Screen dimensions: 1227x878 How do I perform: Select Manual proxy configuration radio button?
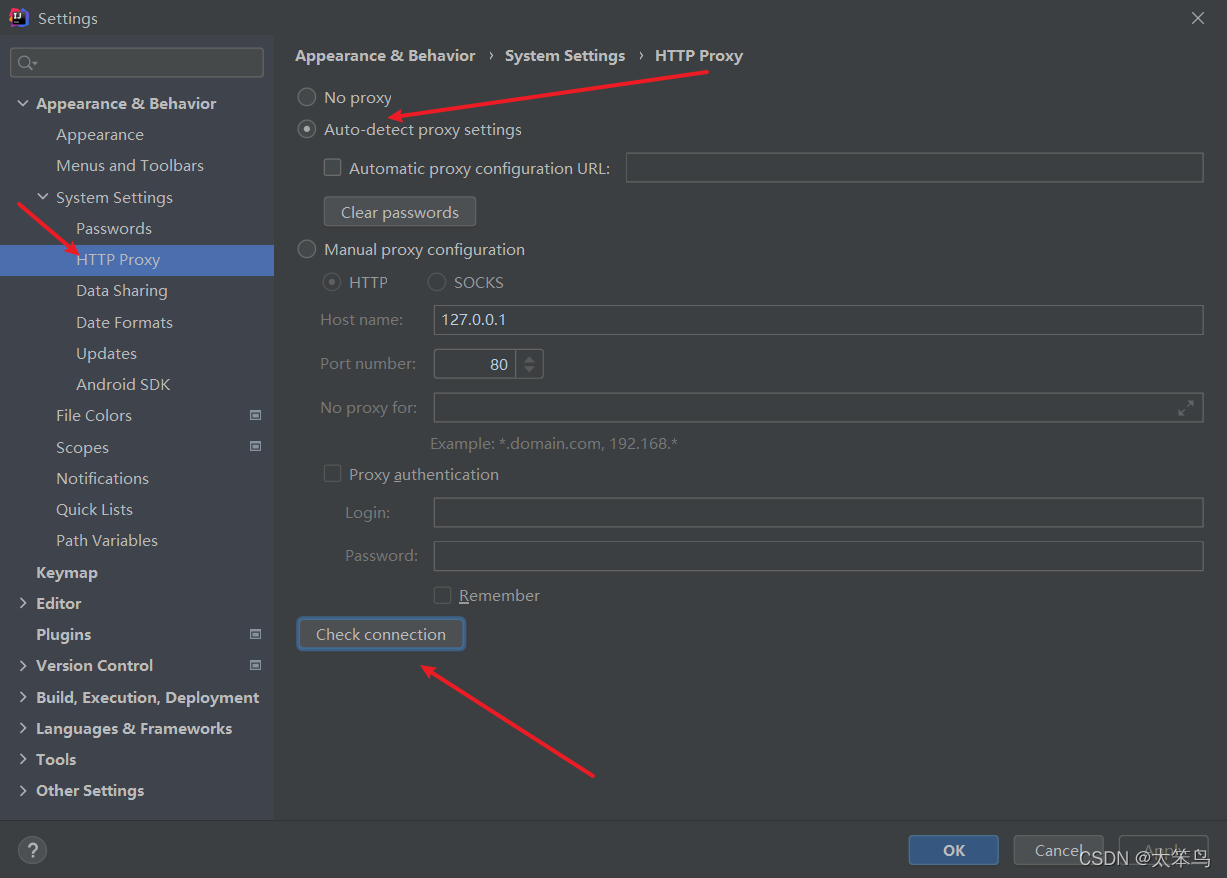click(x=307, y=250)
